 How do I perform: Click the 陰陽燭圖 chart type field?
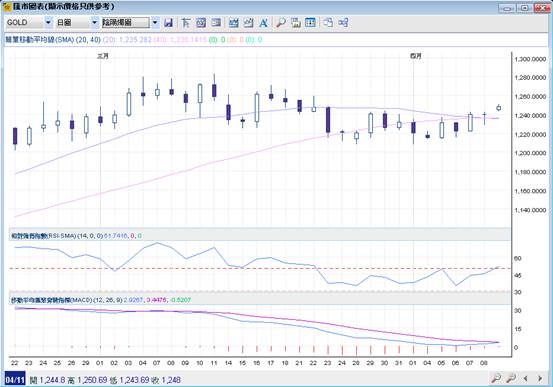tap(126, 23)
